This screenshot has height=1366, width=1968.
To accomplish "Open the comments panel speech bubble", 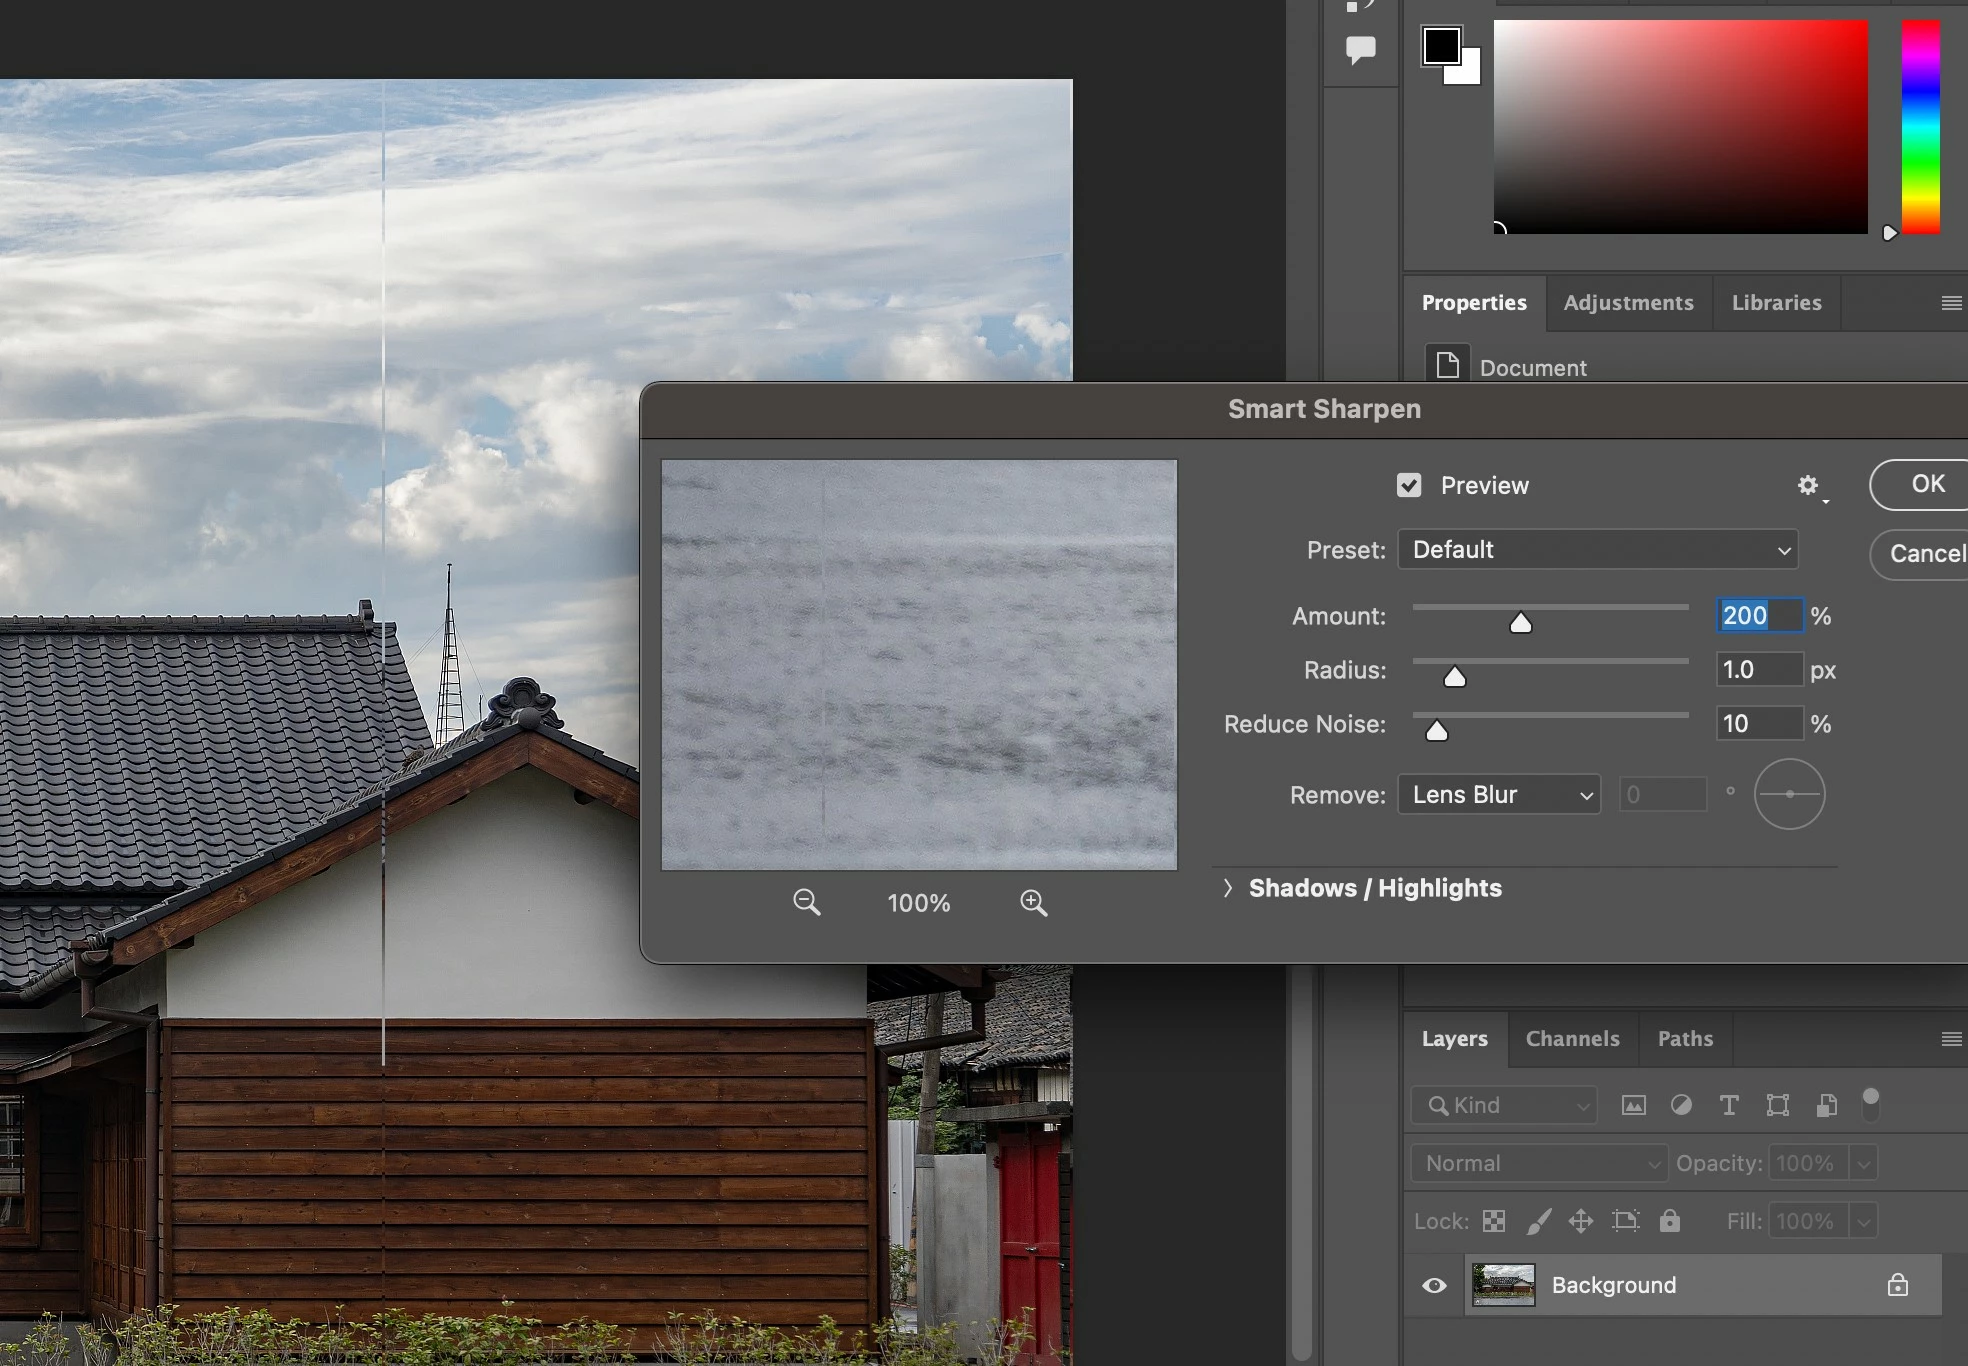I will click(x=1360, y=50).
